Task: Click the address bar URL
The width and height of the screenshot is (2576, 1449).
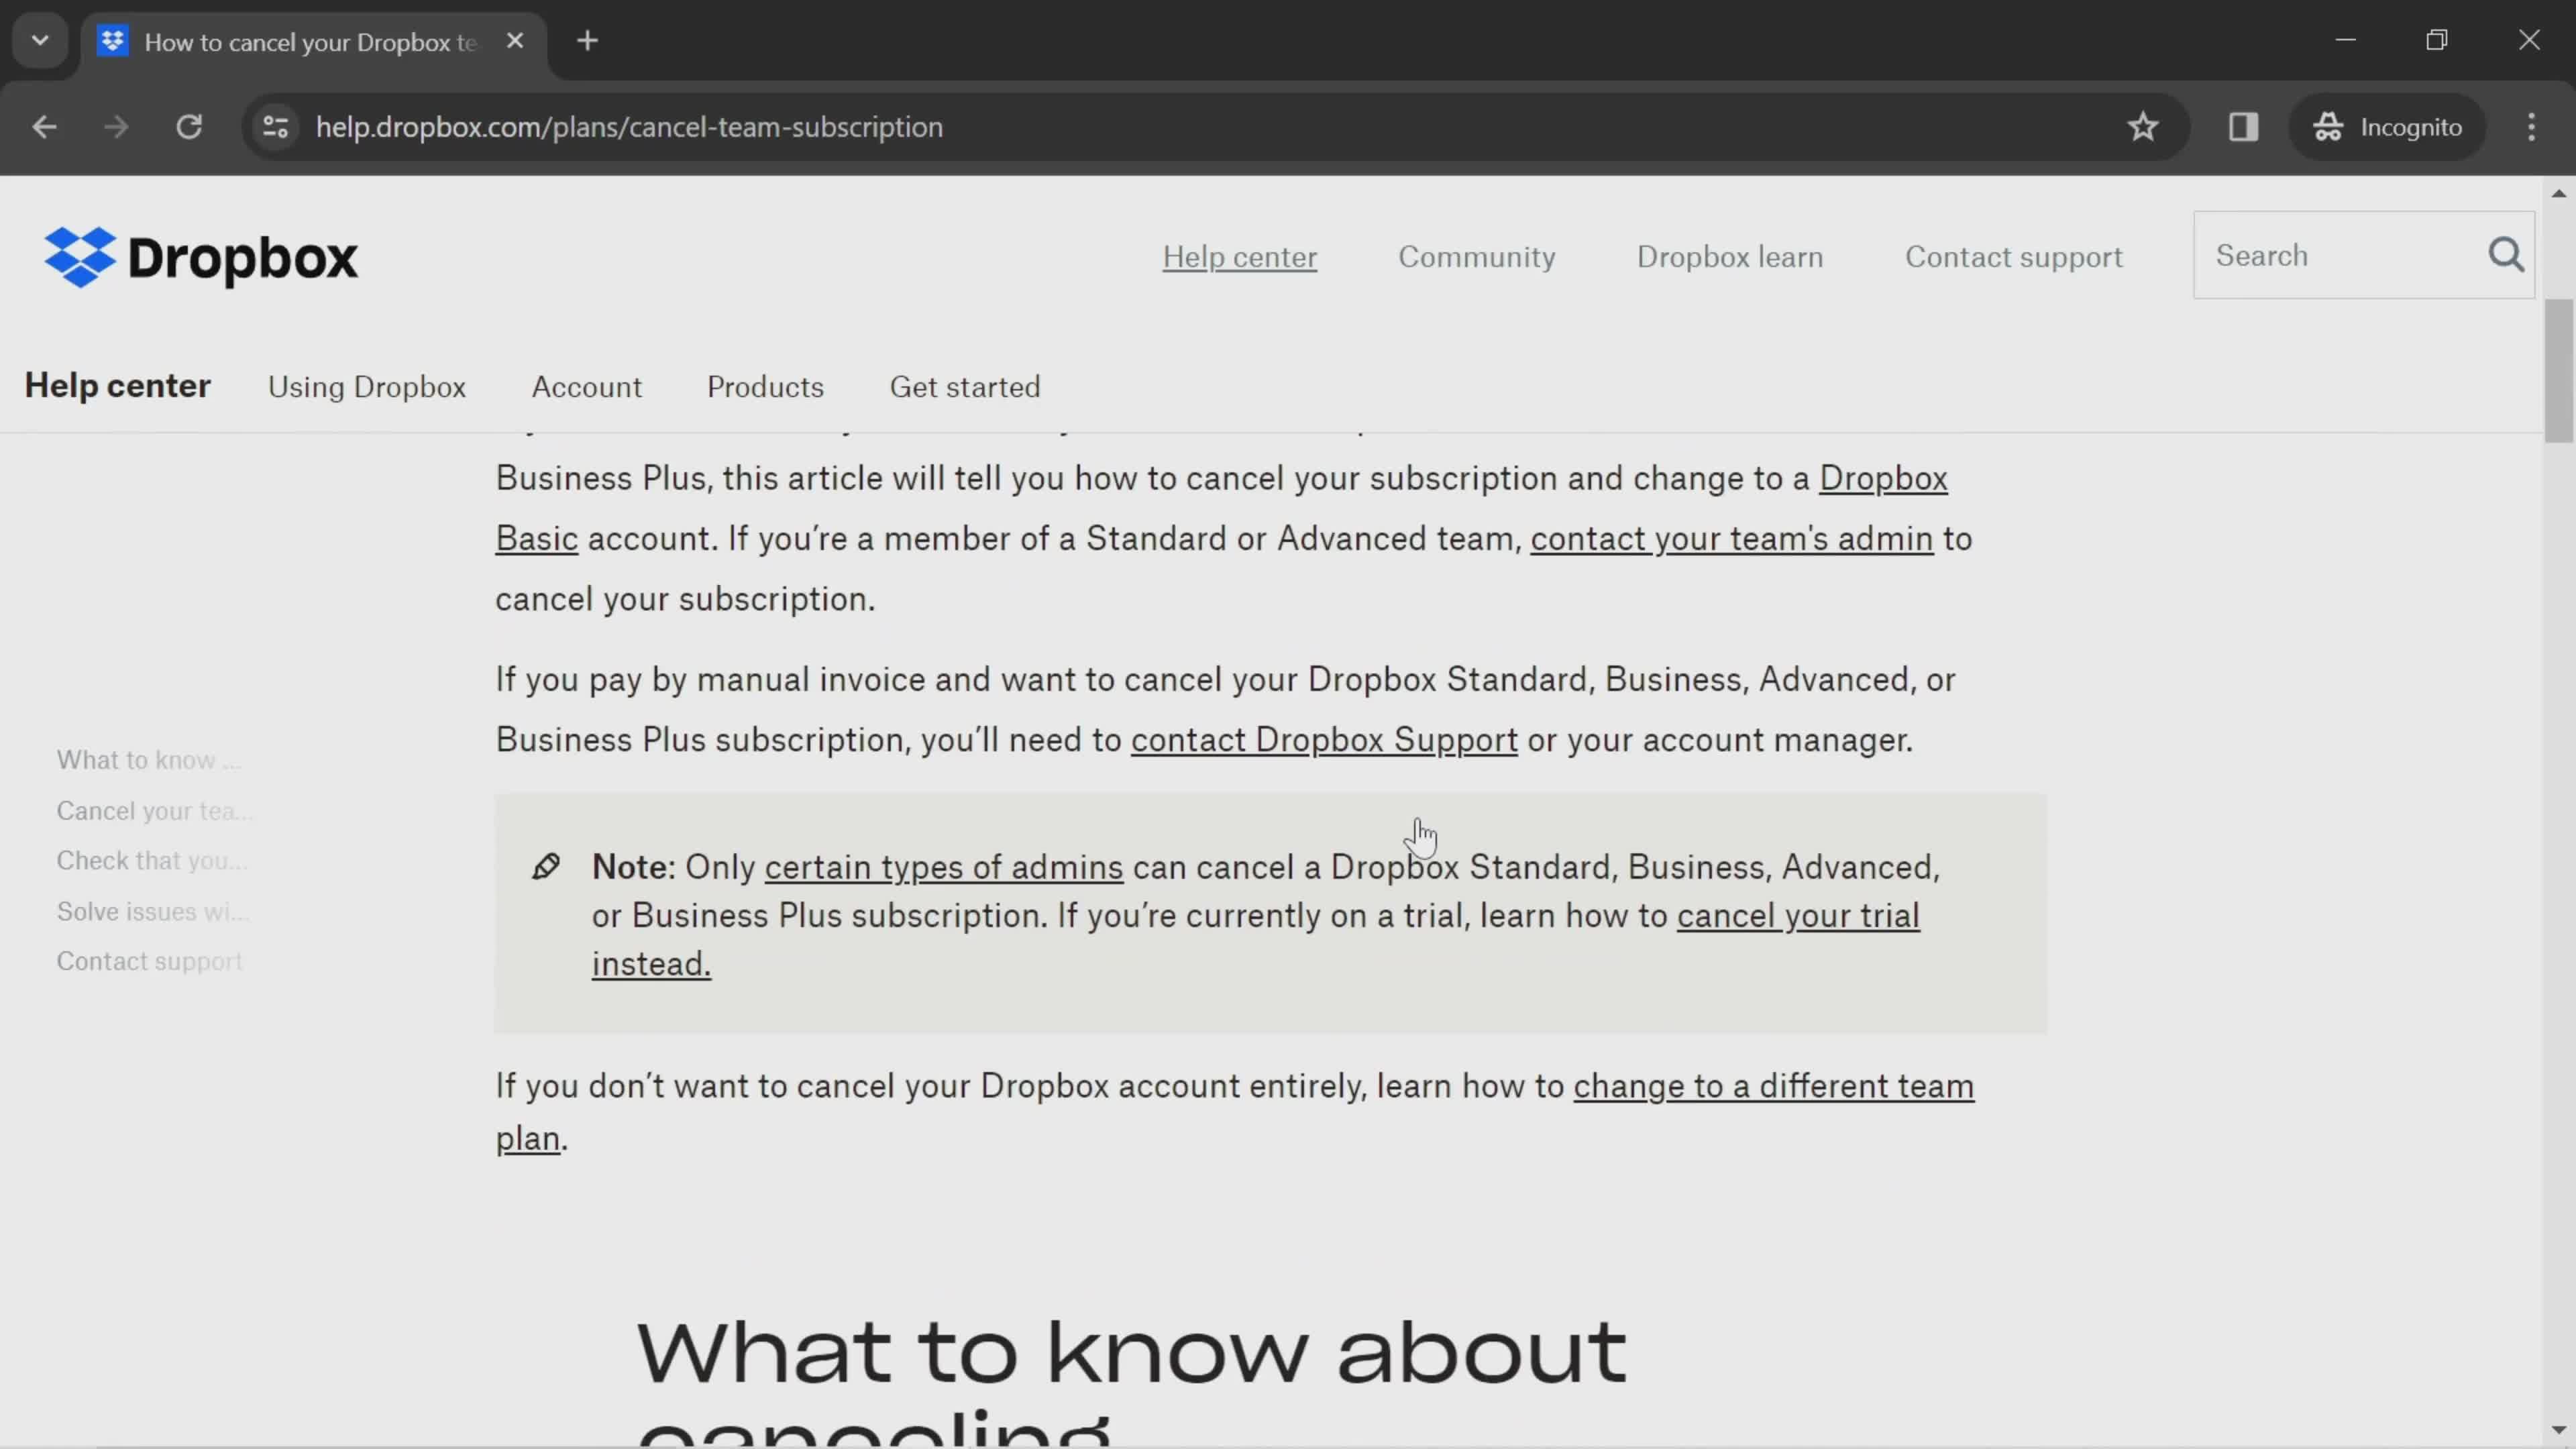Action: (x=629, y=127)
